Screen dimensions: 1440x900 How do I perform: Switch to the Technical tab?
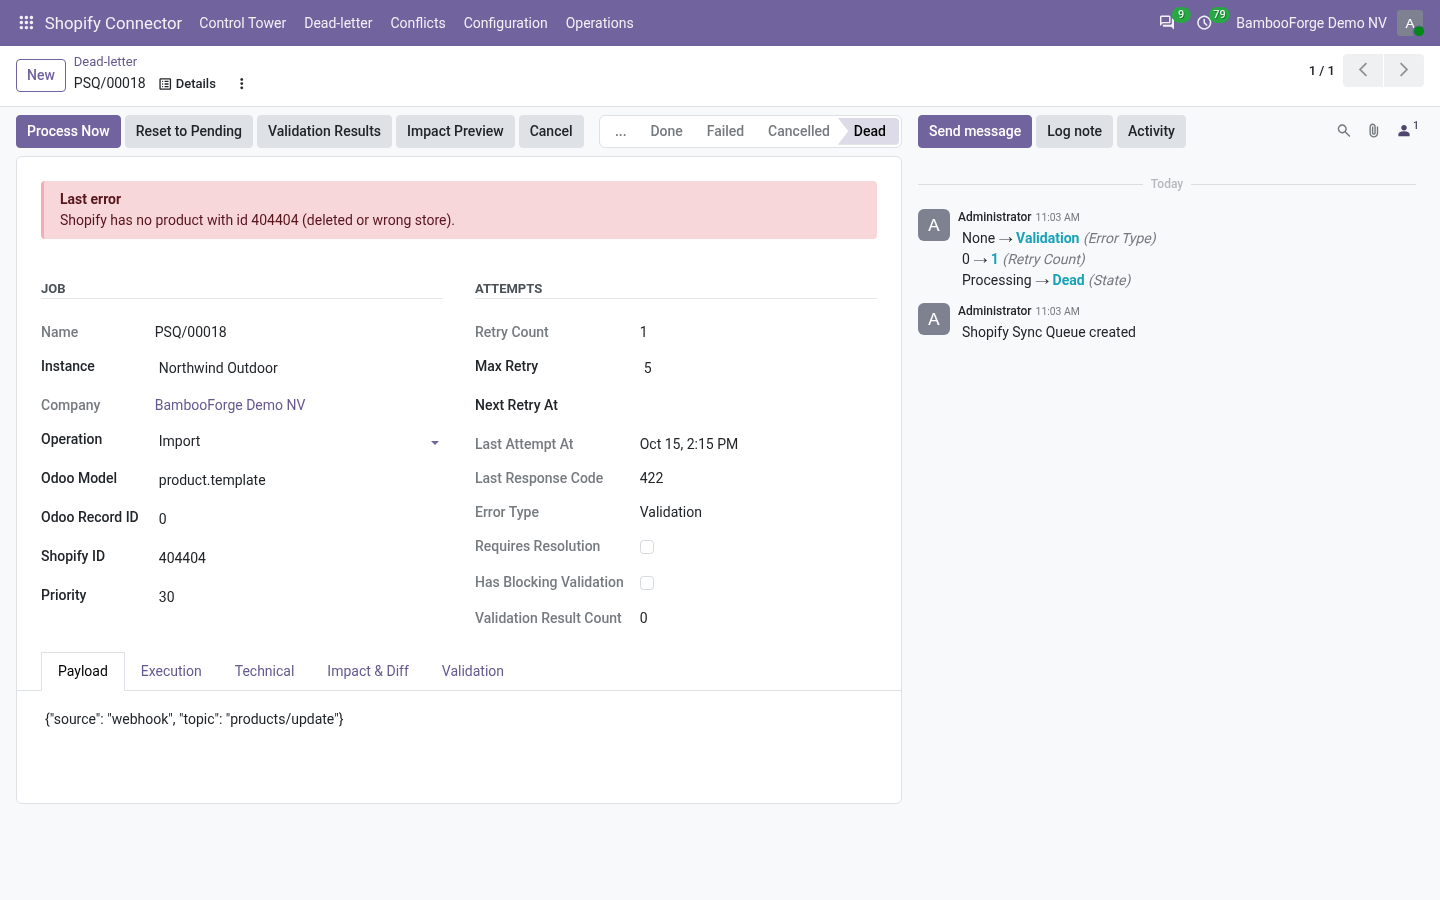264,671
